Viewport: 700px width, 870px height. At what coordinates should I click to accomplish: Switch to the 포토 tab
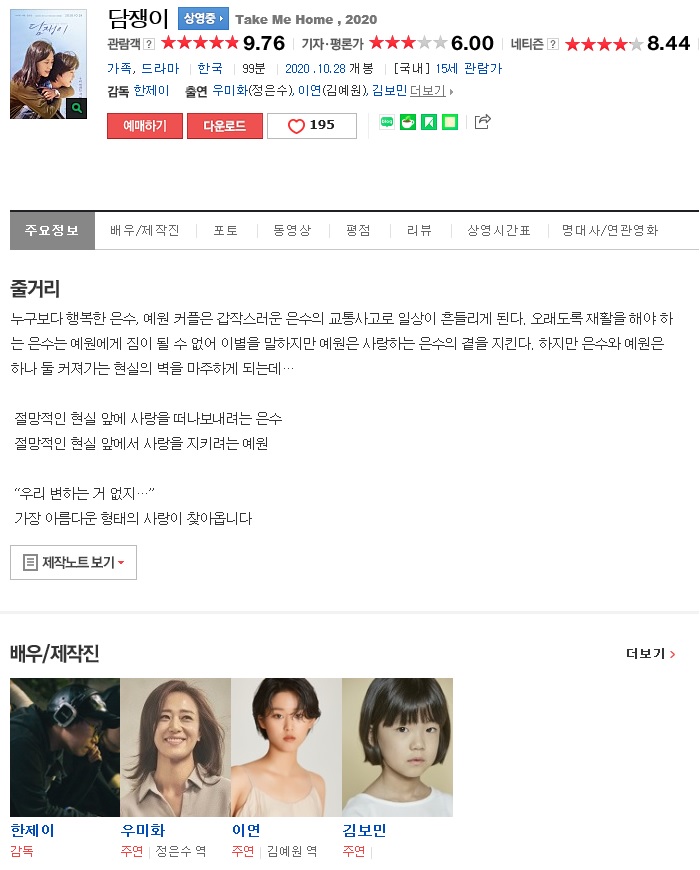click(226, 230)
